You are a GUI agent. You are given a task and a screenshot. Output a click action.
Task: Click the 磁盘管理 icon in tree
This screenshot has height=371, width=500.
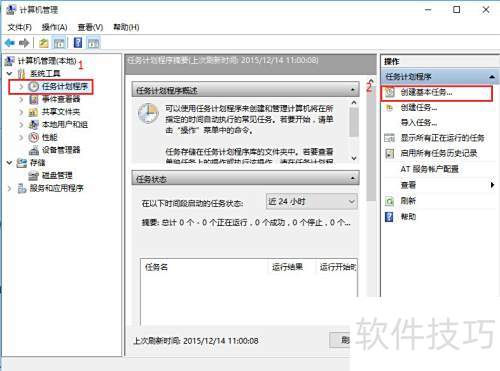click(33, 175)
